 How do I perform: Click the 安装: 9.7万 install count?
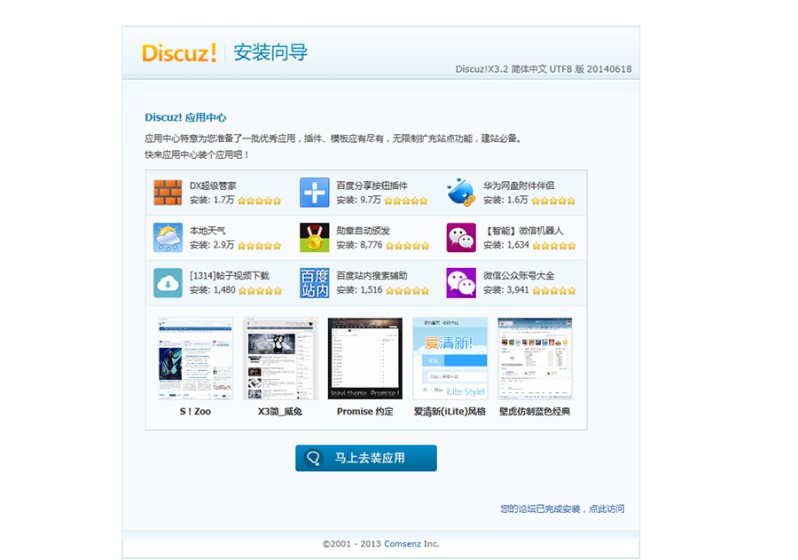pos(359,200)
